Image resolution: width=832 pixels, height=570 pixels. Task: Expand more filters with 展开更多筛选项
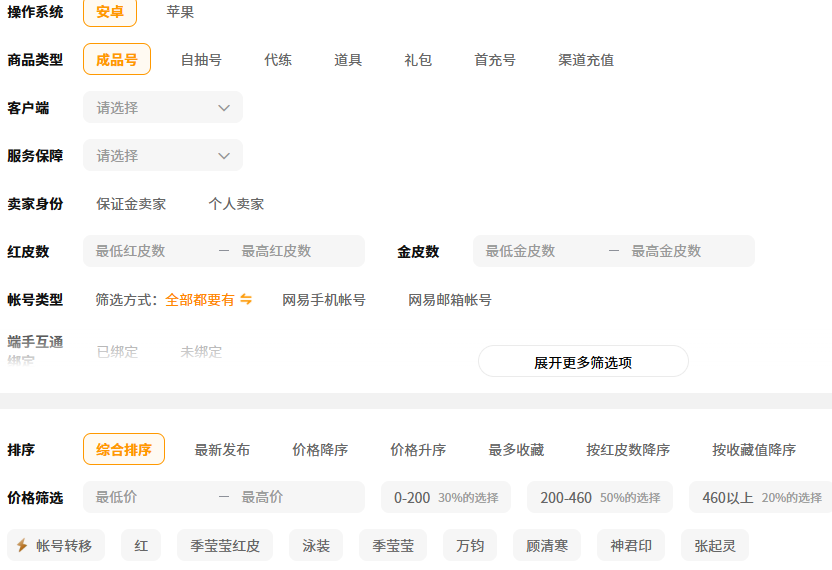583,362
